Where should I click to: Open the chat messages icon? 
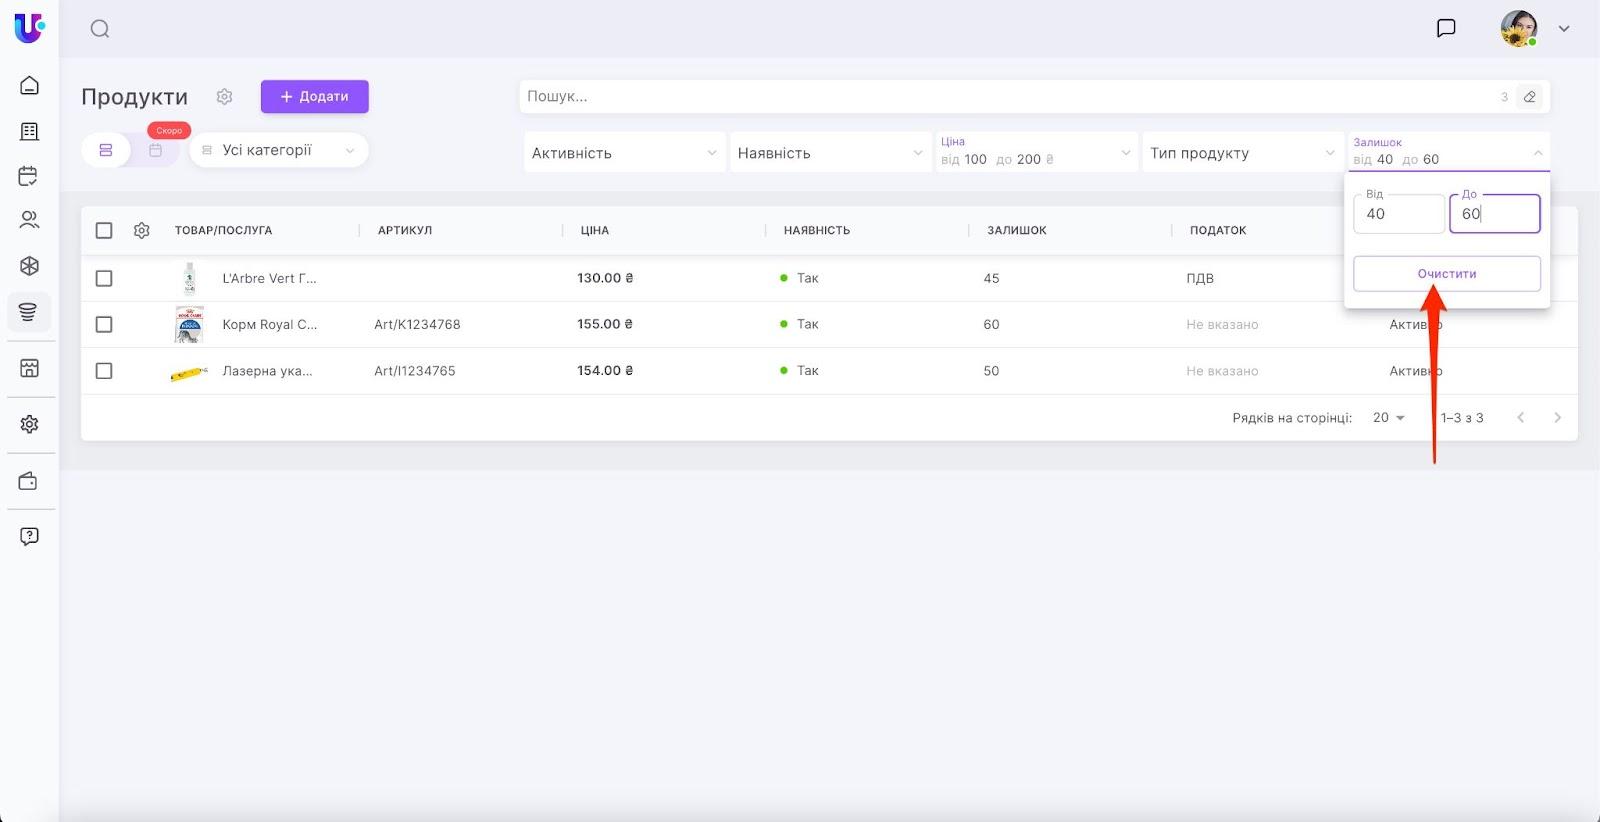(1445, 28)
